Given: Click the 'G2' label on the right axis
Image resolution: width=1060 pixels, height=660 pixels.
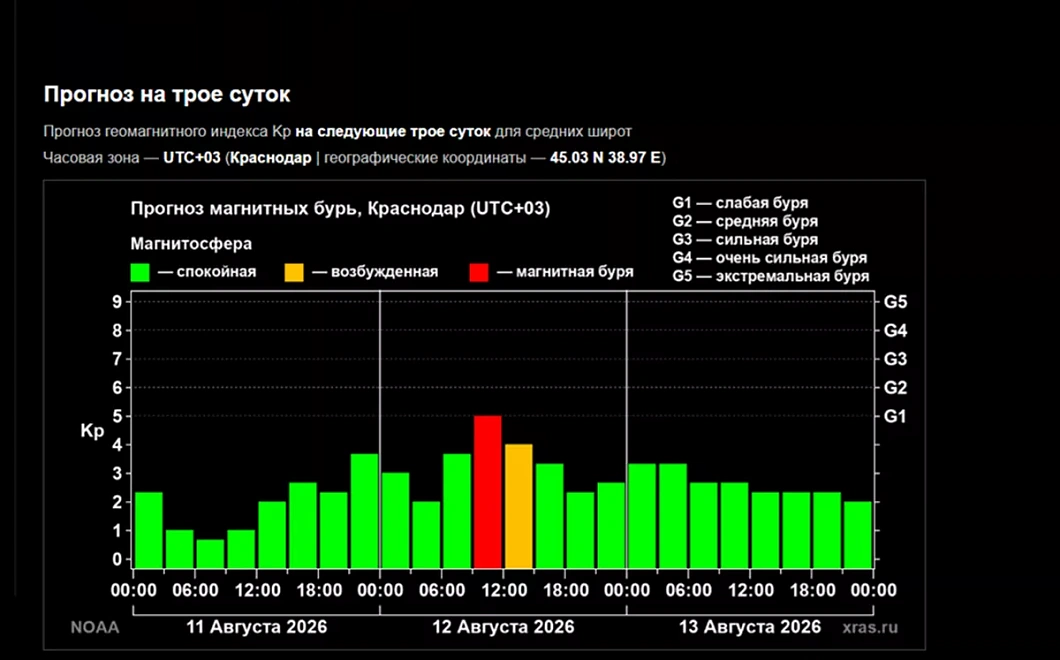Looking at the screenshot, I should pos(895,387).
